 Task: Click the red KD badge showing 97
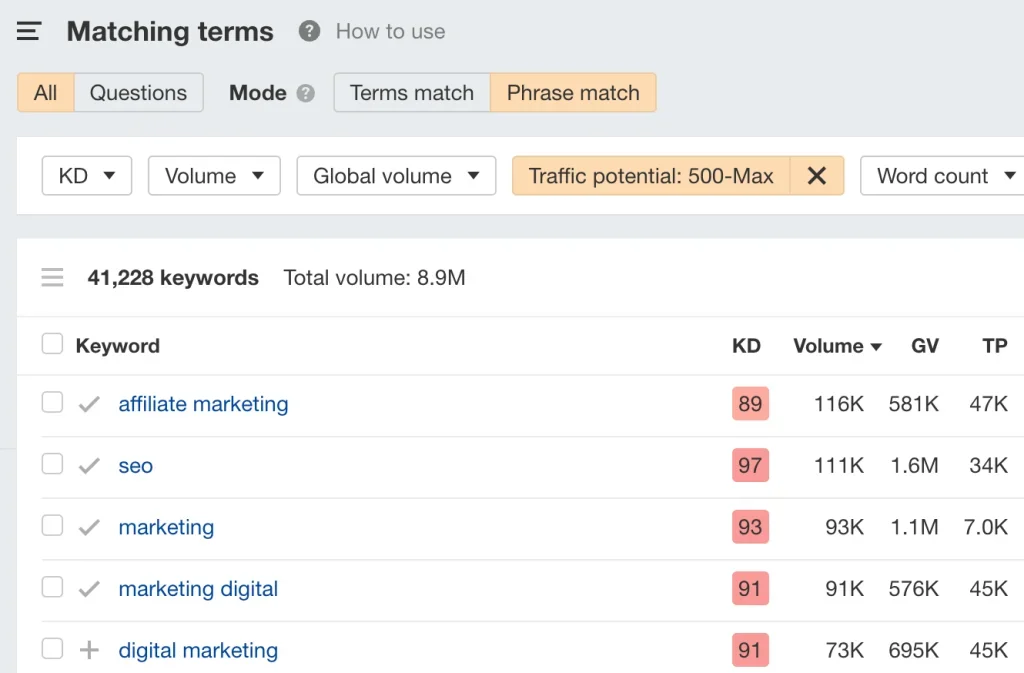click(x=750, y=465)
